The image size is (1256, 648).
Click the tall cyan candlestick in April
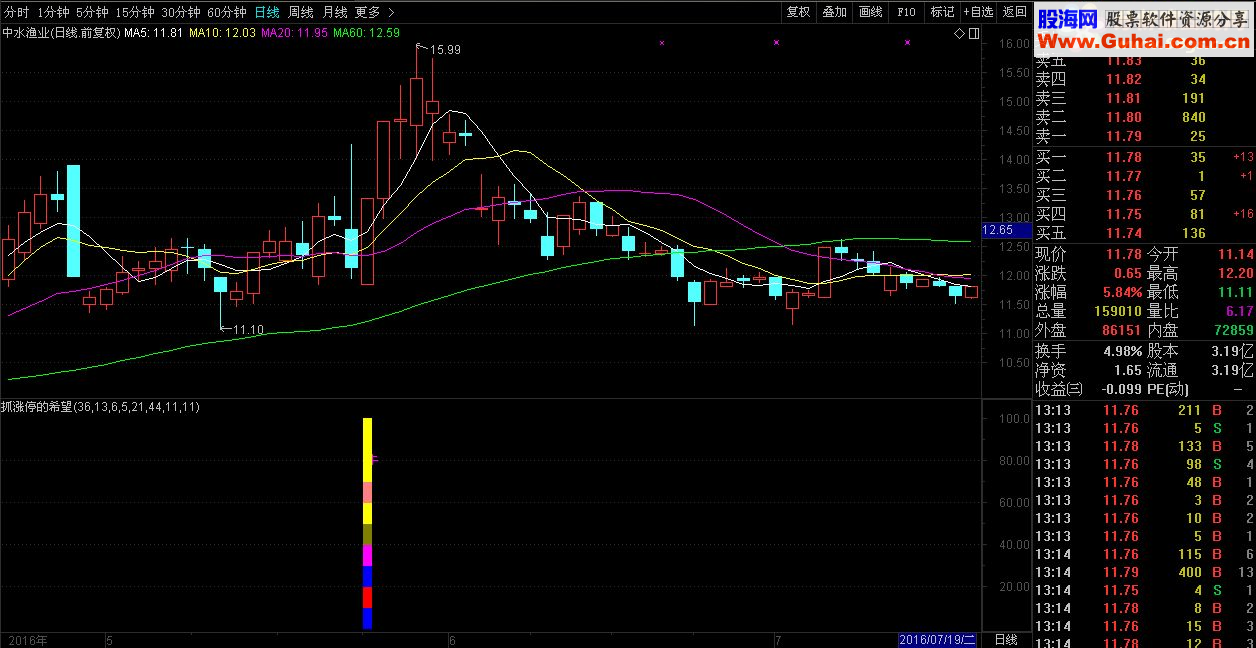tap(73, 220)
